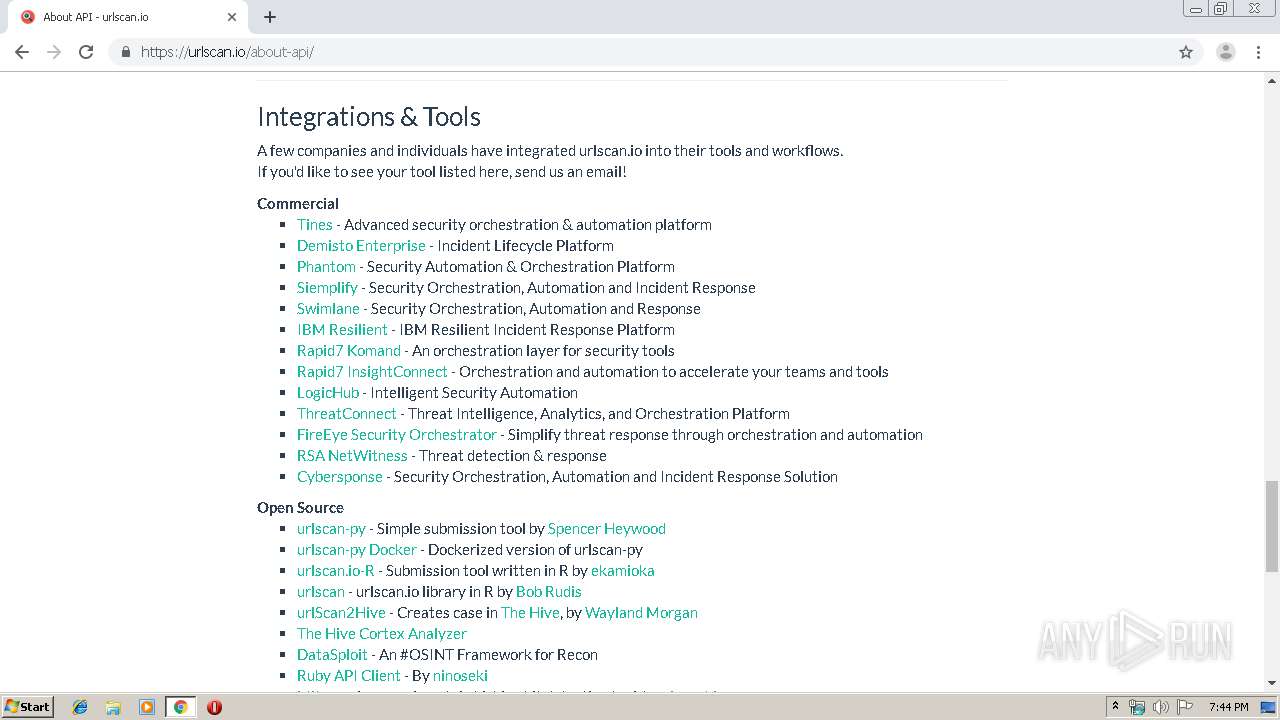Open the Demisto Enterprise link
Viewport: 1280px width, 720px height.
pos(361,246)
